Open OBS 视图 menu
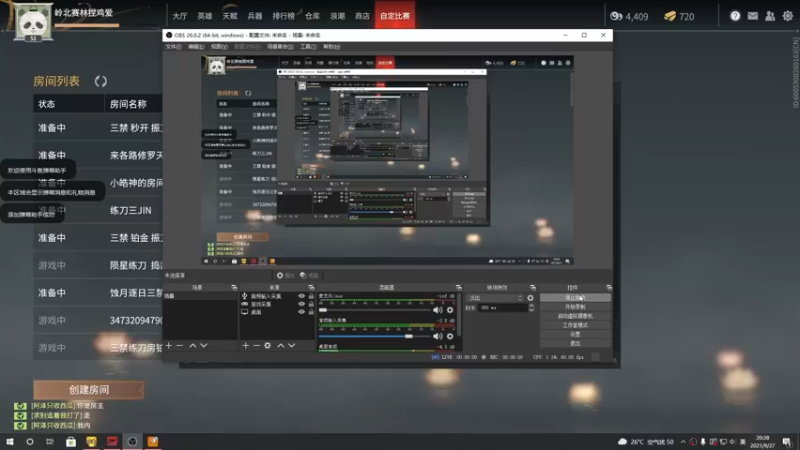The width and height of the screenshot is (800, 450). coord(219,46)
